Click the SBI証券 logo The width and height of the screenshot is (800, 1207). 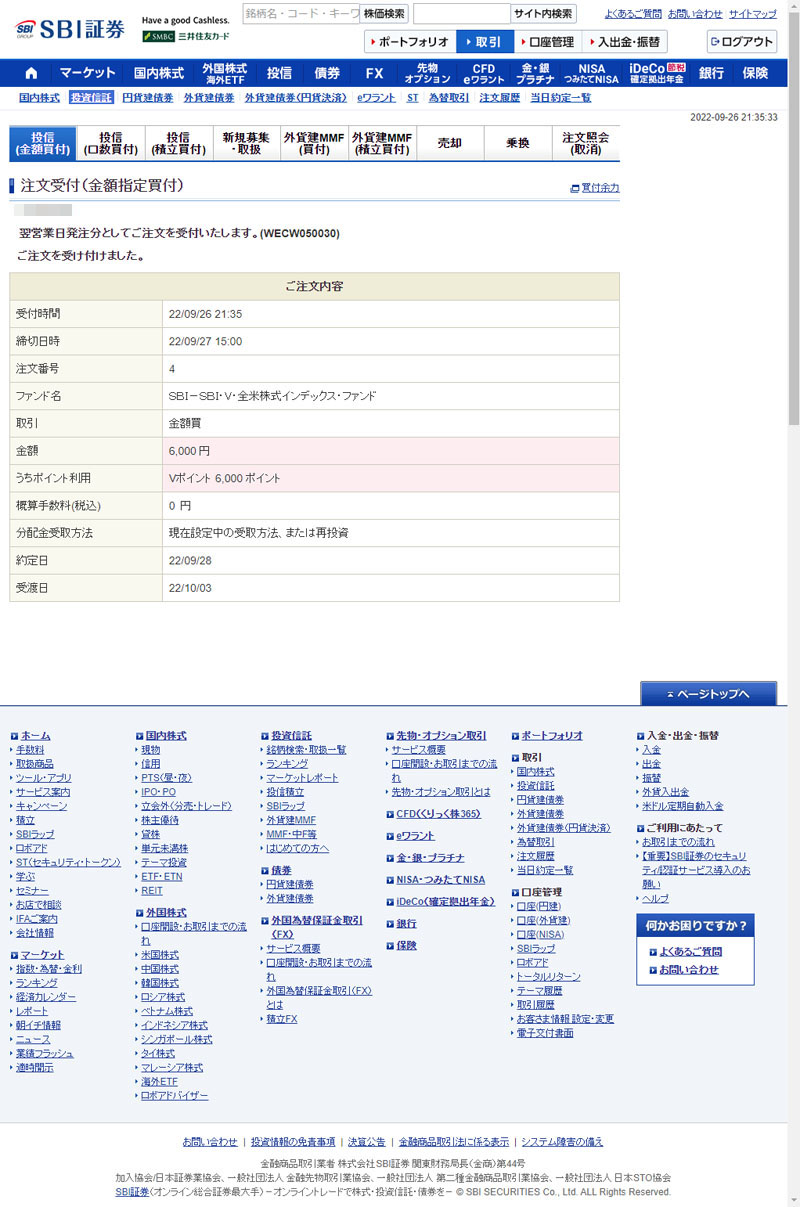click(x=70, y=29)
